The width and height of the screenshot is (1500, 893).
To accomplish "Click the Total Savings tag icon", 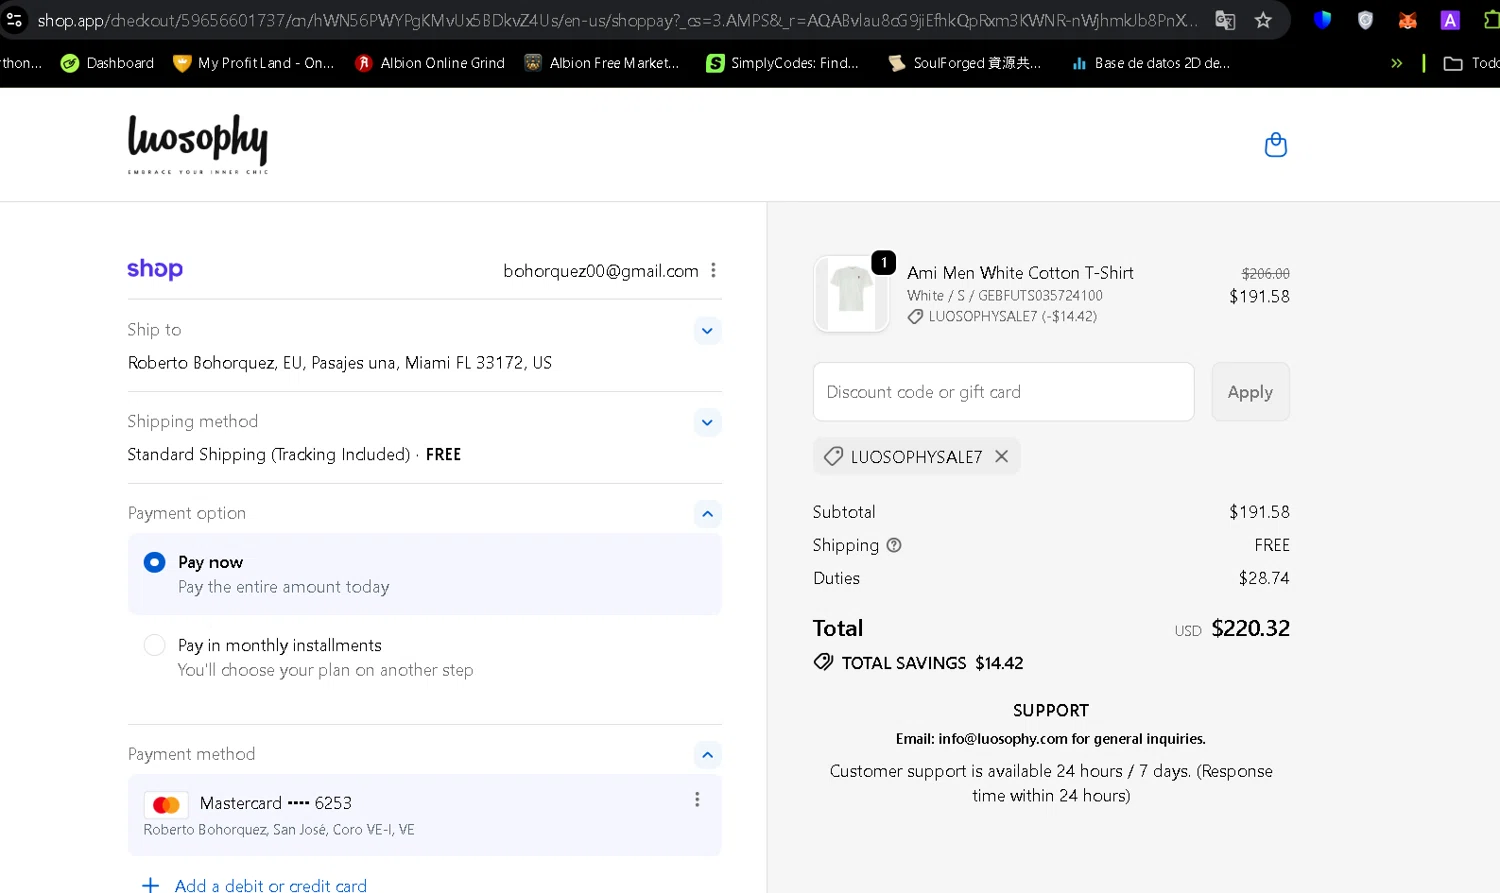I will tap(823, 662).
